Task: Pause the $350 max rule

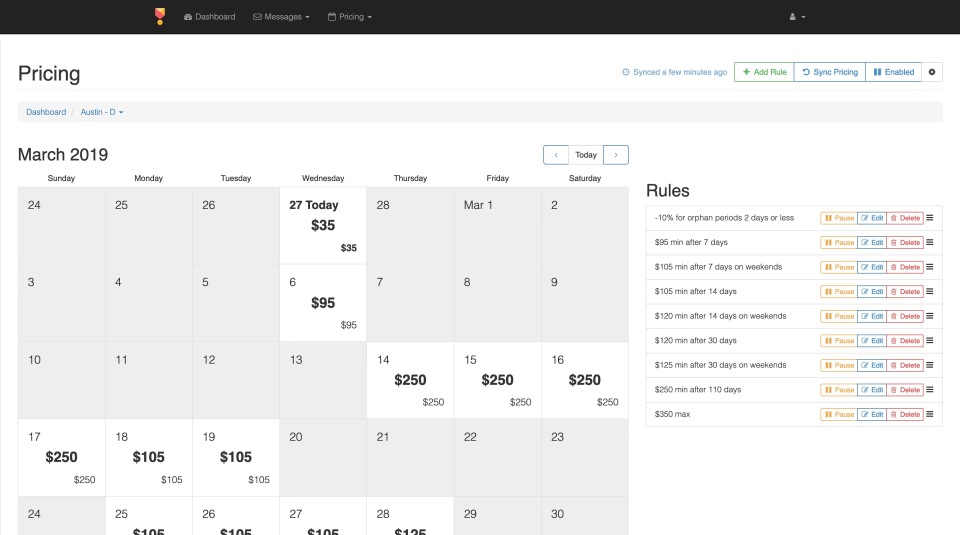Action: [839, 414]
